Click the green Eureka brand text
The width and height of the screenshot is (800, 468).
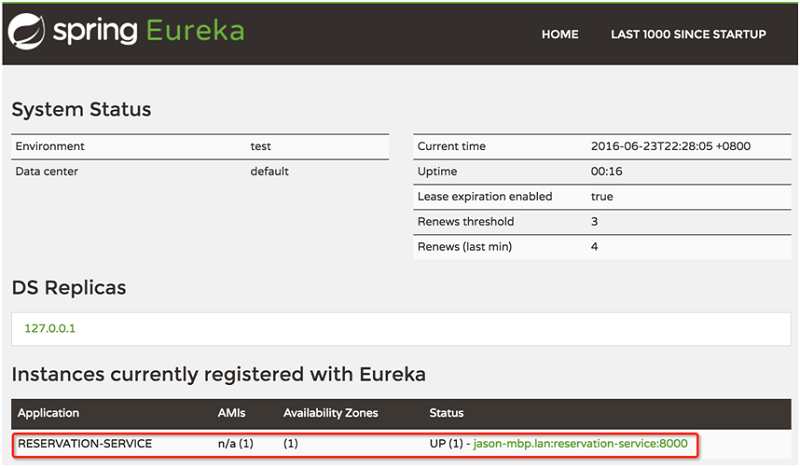point(194,32)
